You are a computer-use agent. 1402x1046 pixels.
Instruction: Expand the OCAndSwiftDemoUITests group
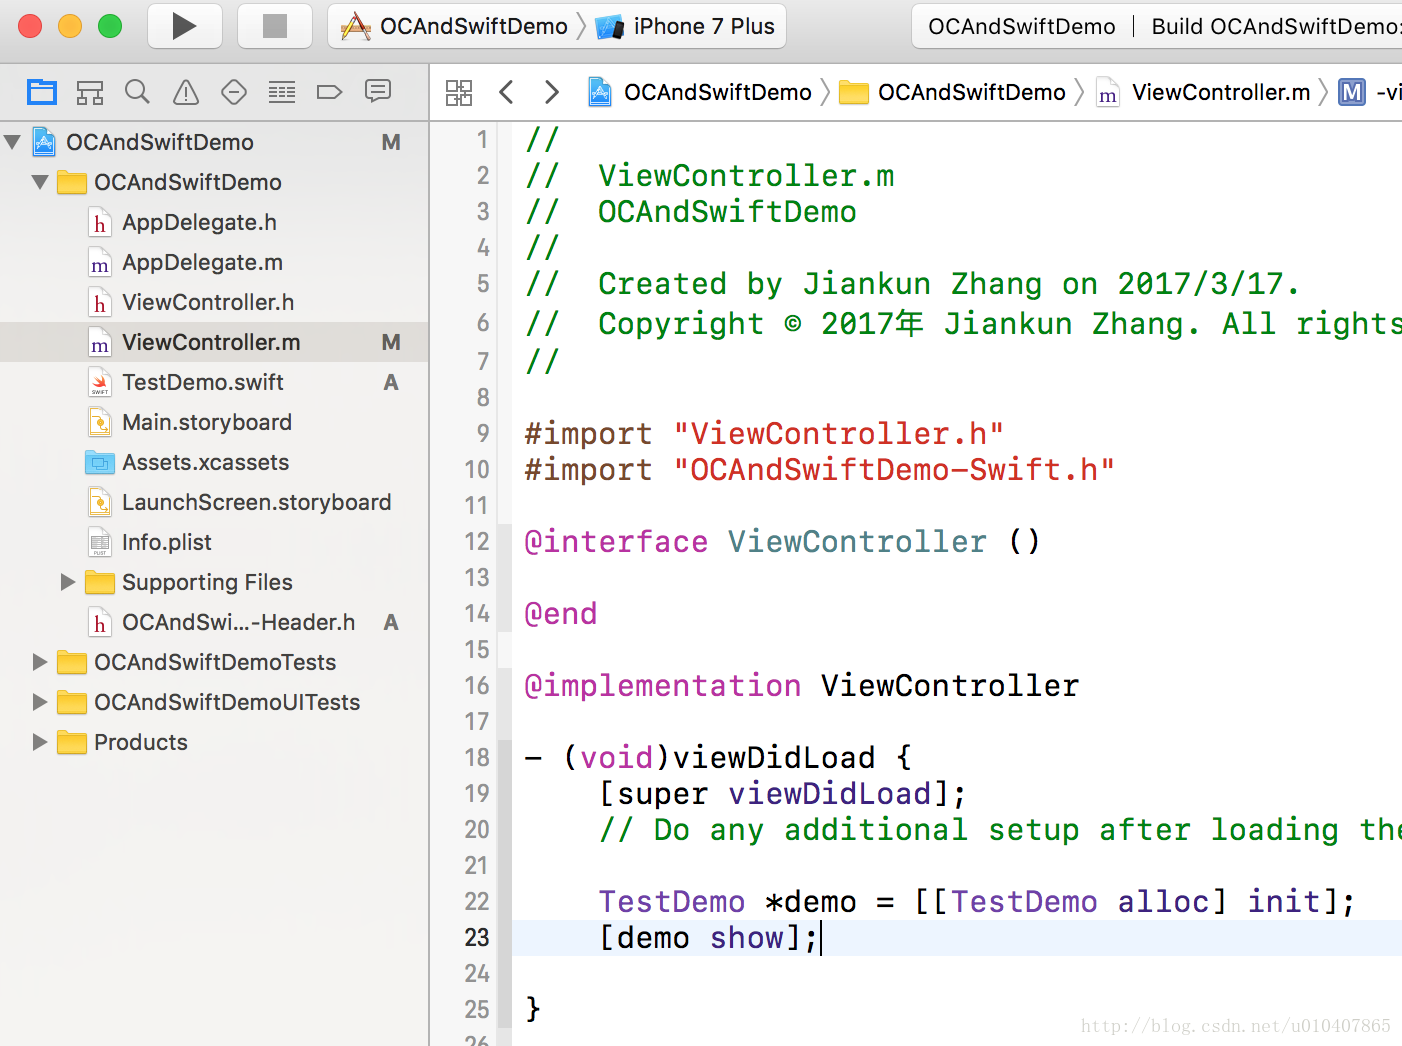pyautogui.click(x=40, y=702)
